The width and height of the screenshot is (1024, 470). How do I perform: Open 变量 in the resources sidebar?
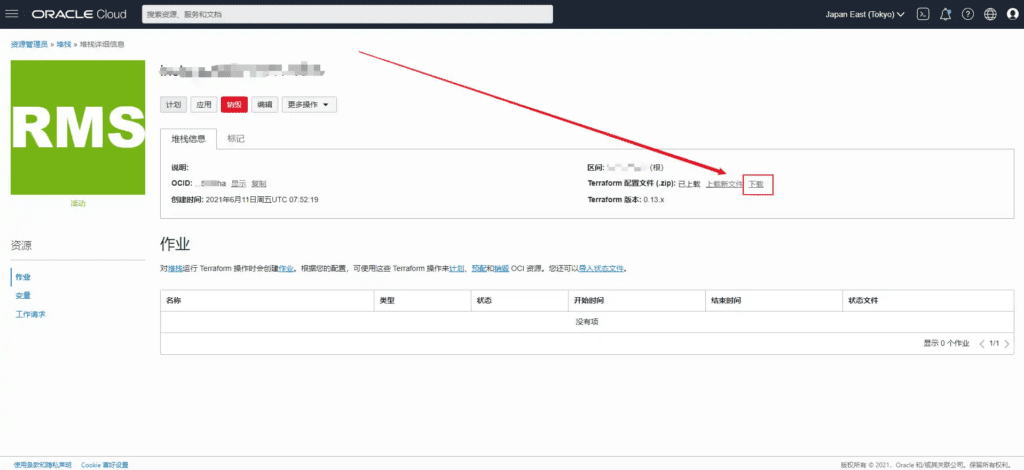(24, 296)
